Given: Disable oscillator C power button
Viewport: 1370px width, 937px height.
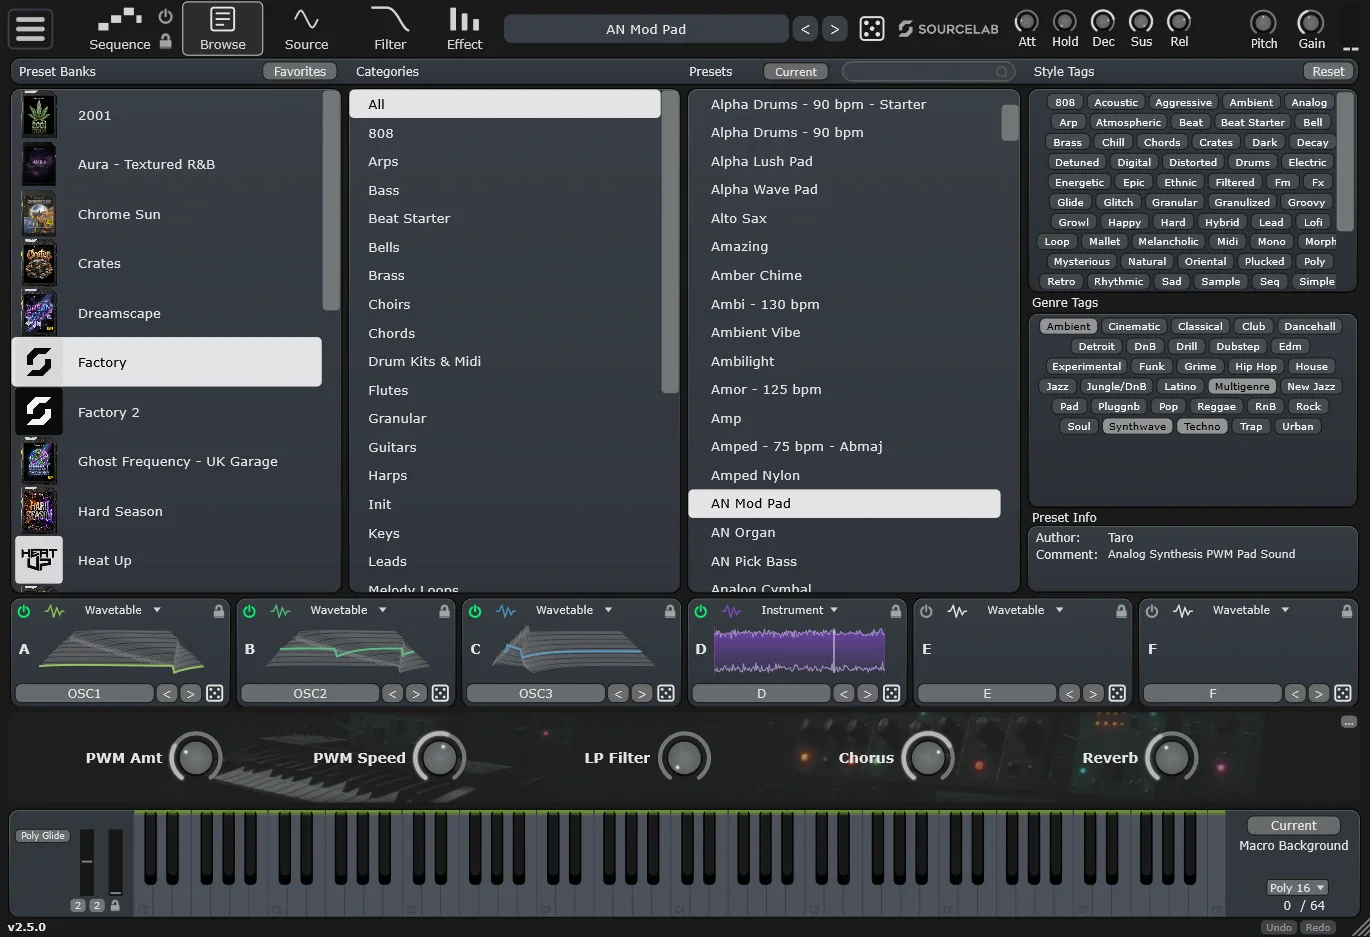Looking at the screenshot, I should [475, 611].
